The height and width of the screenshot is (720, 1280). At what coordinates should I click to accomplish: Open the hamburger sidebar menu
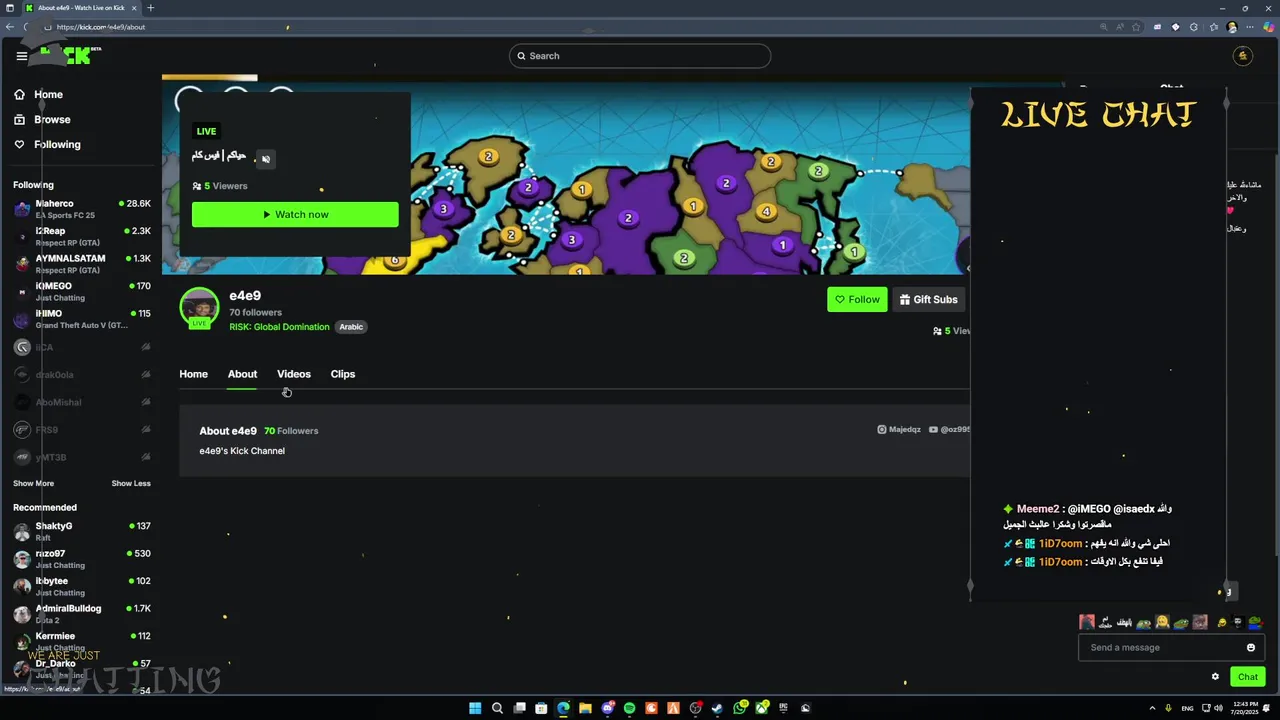21,56
